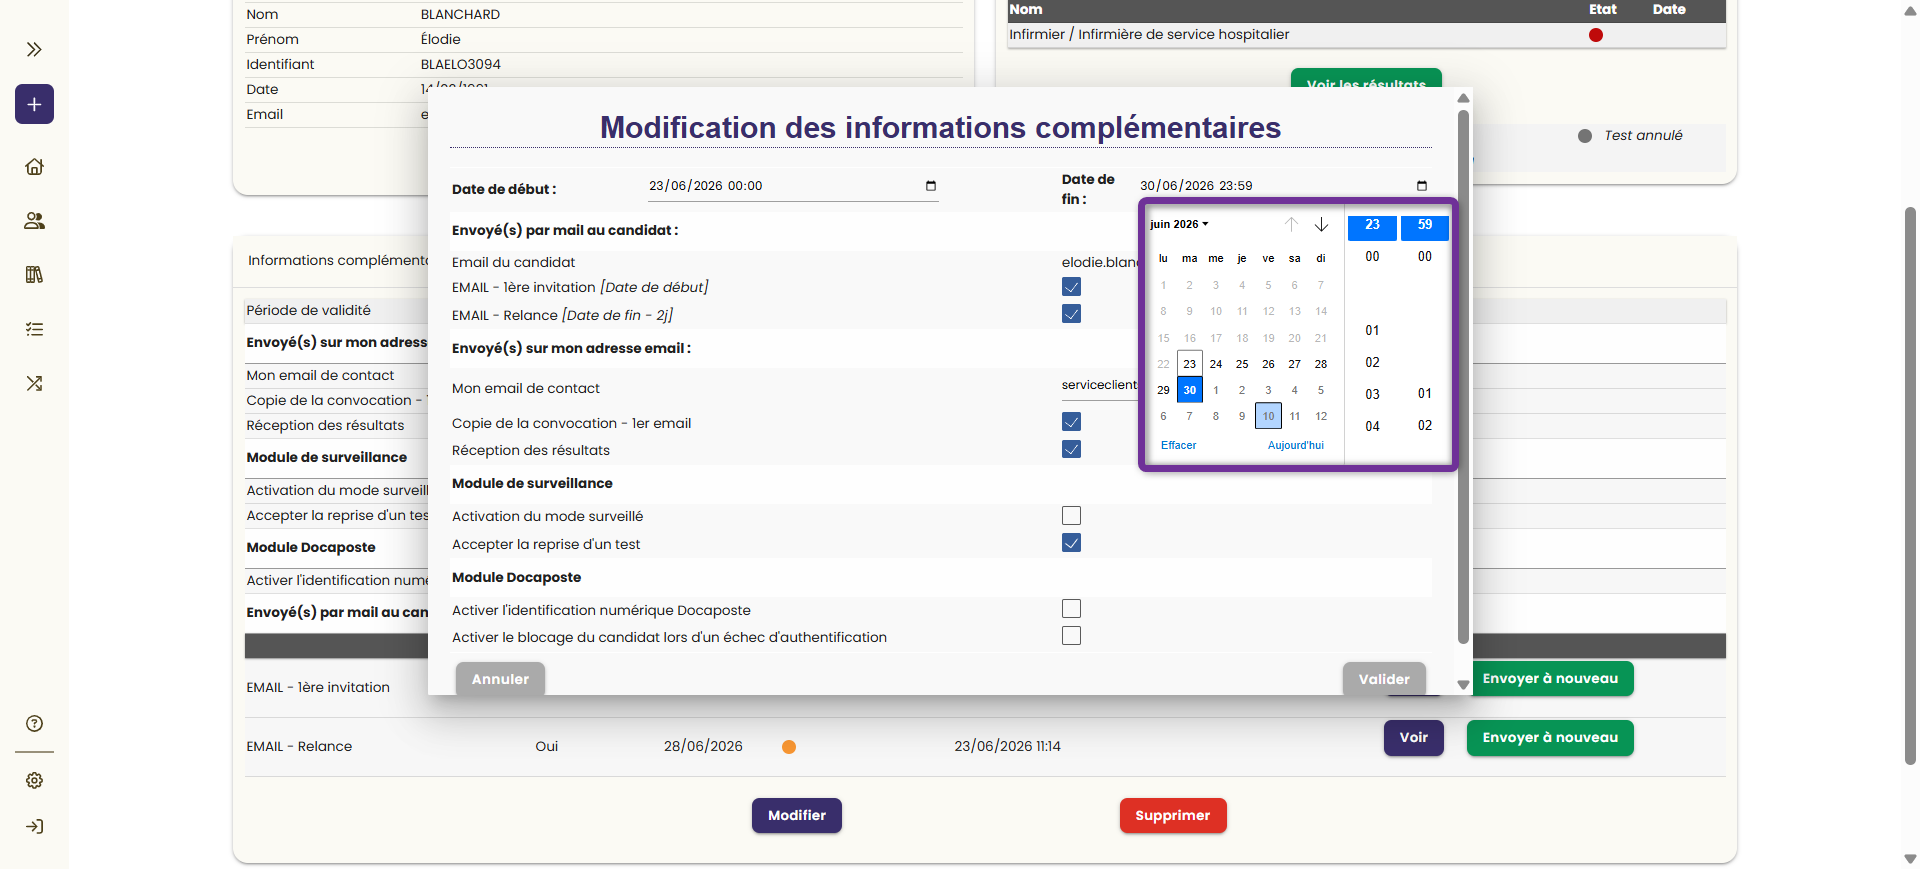Open the help question mark icon
The height and width of the screenshot is (869, 1920).
[34, 723]
